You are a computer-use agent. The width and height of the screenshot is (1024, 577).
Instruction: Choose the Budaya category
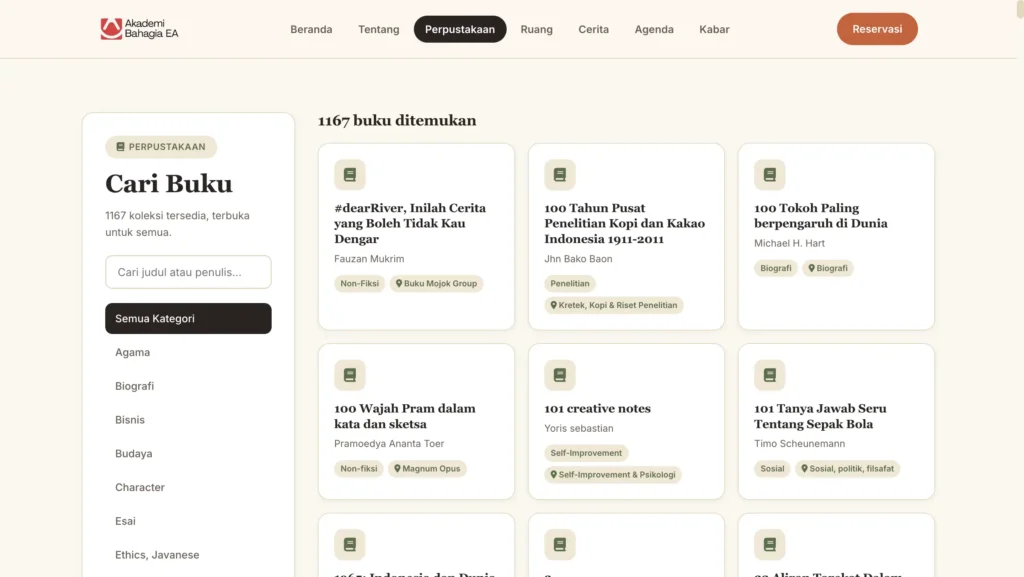[188, 454]
